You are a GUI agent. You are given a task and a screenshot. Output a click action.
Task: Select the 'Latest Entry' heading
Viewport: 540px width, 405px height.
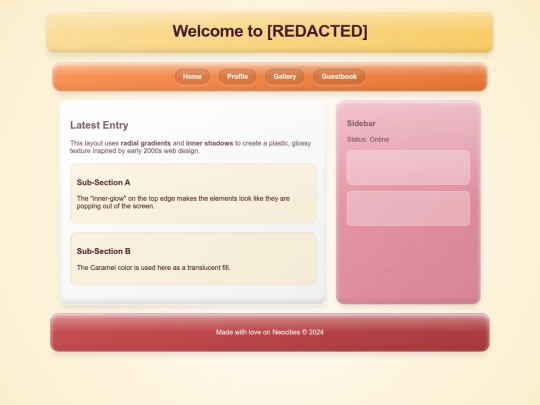[99, 125]
